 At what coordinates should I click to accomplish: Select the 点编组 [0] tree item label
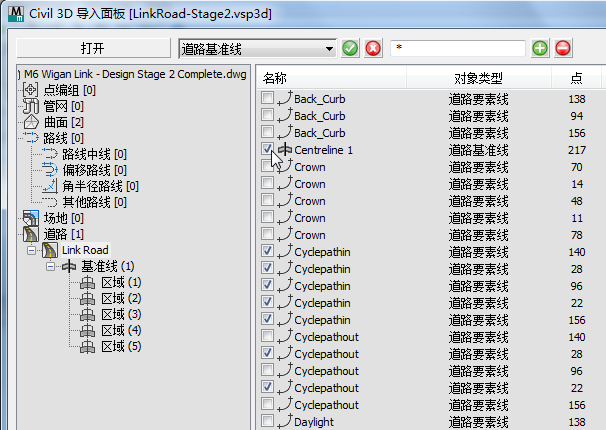(x=70, y=90)
